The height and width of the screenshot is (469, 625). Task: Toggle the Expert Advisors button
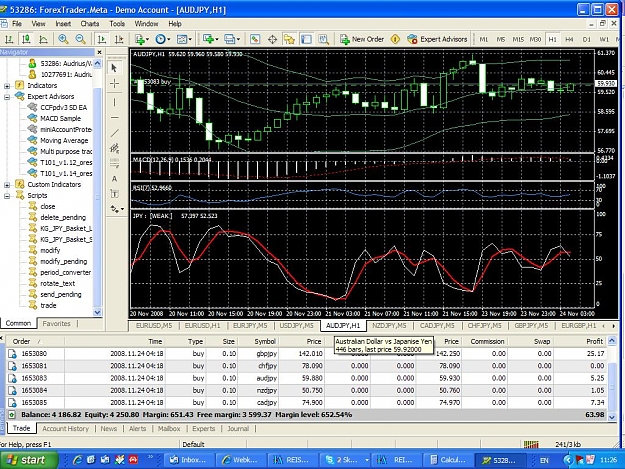pos(437,39)
